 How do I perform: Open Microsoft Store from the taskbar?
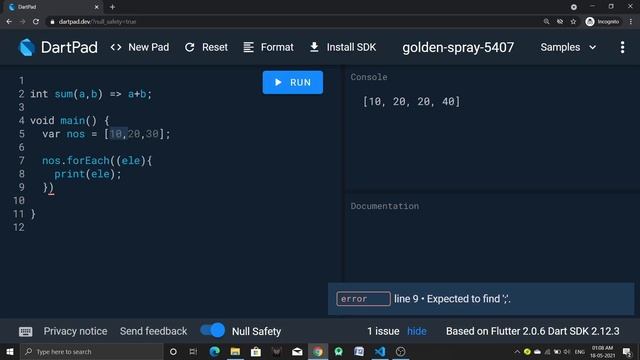256,351
